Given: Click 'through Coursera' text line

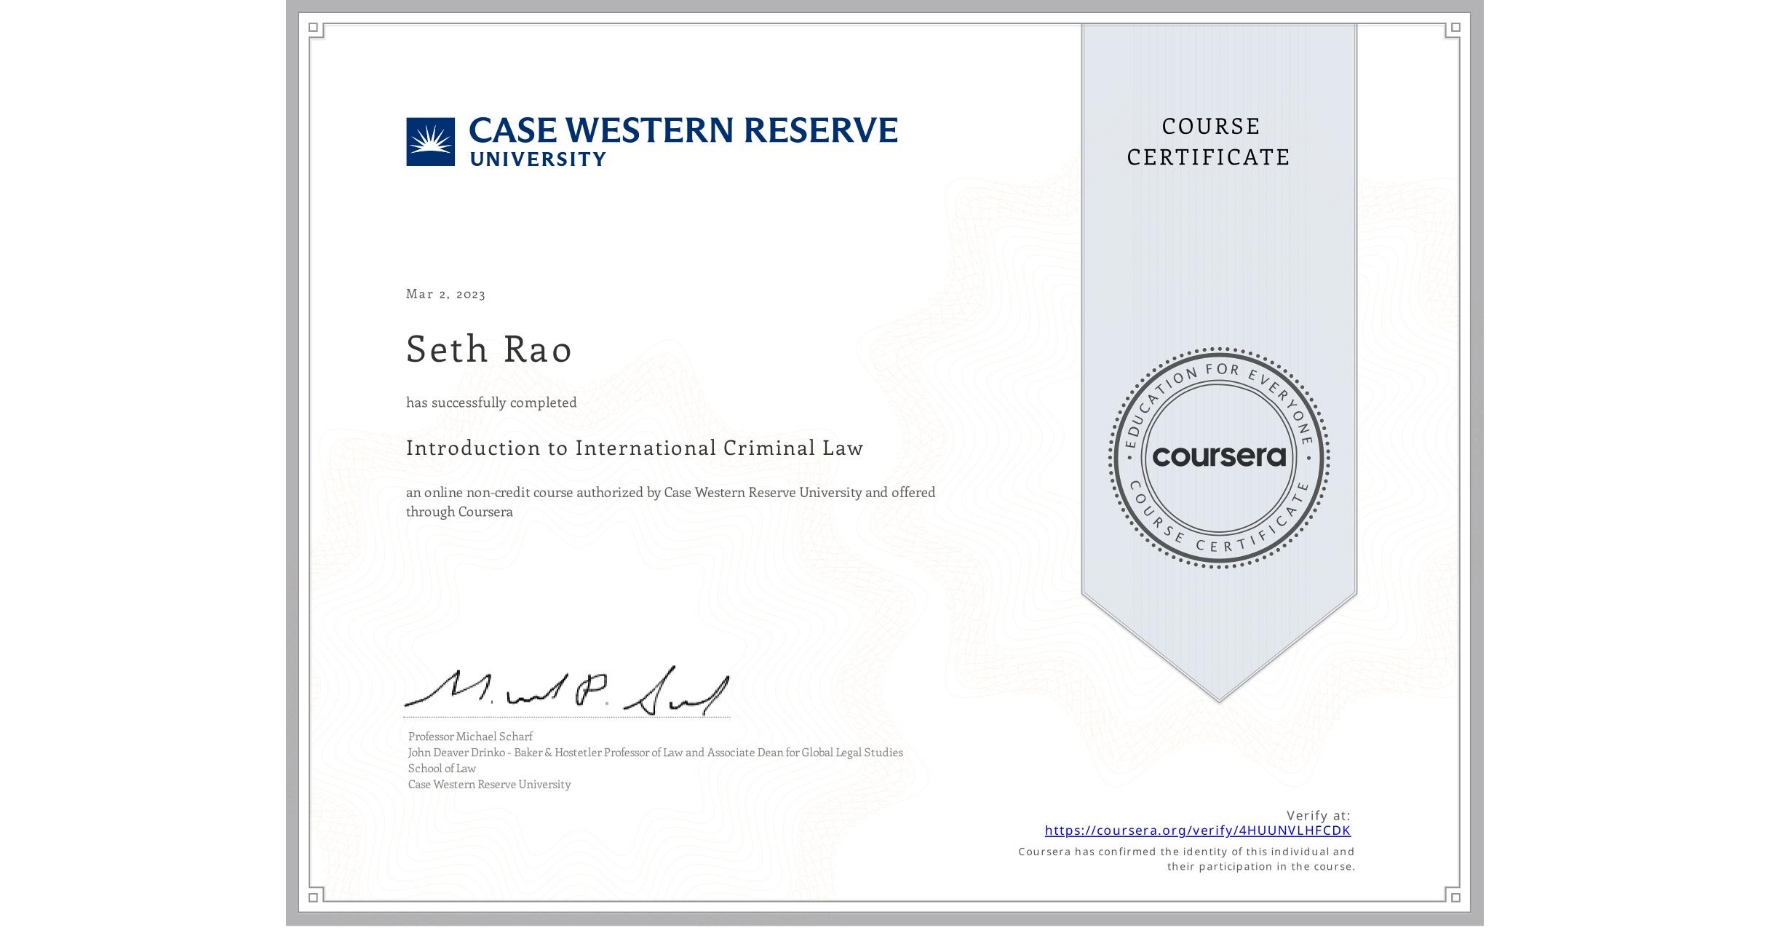Looking at the screenshot, I should (459, 511).
